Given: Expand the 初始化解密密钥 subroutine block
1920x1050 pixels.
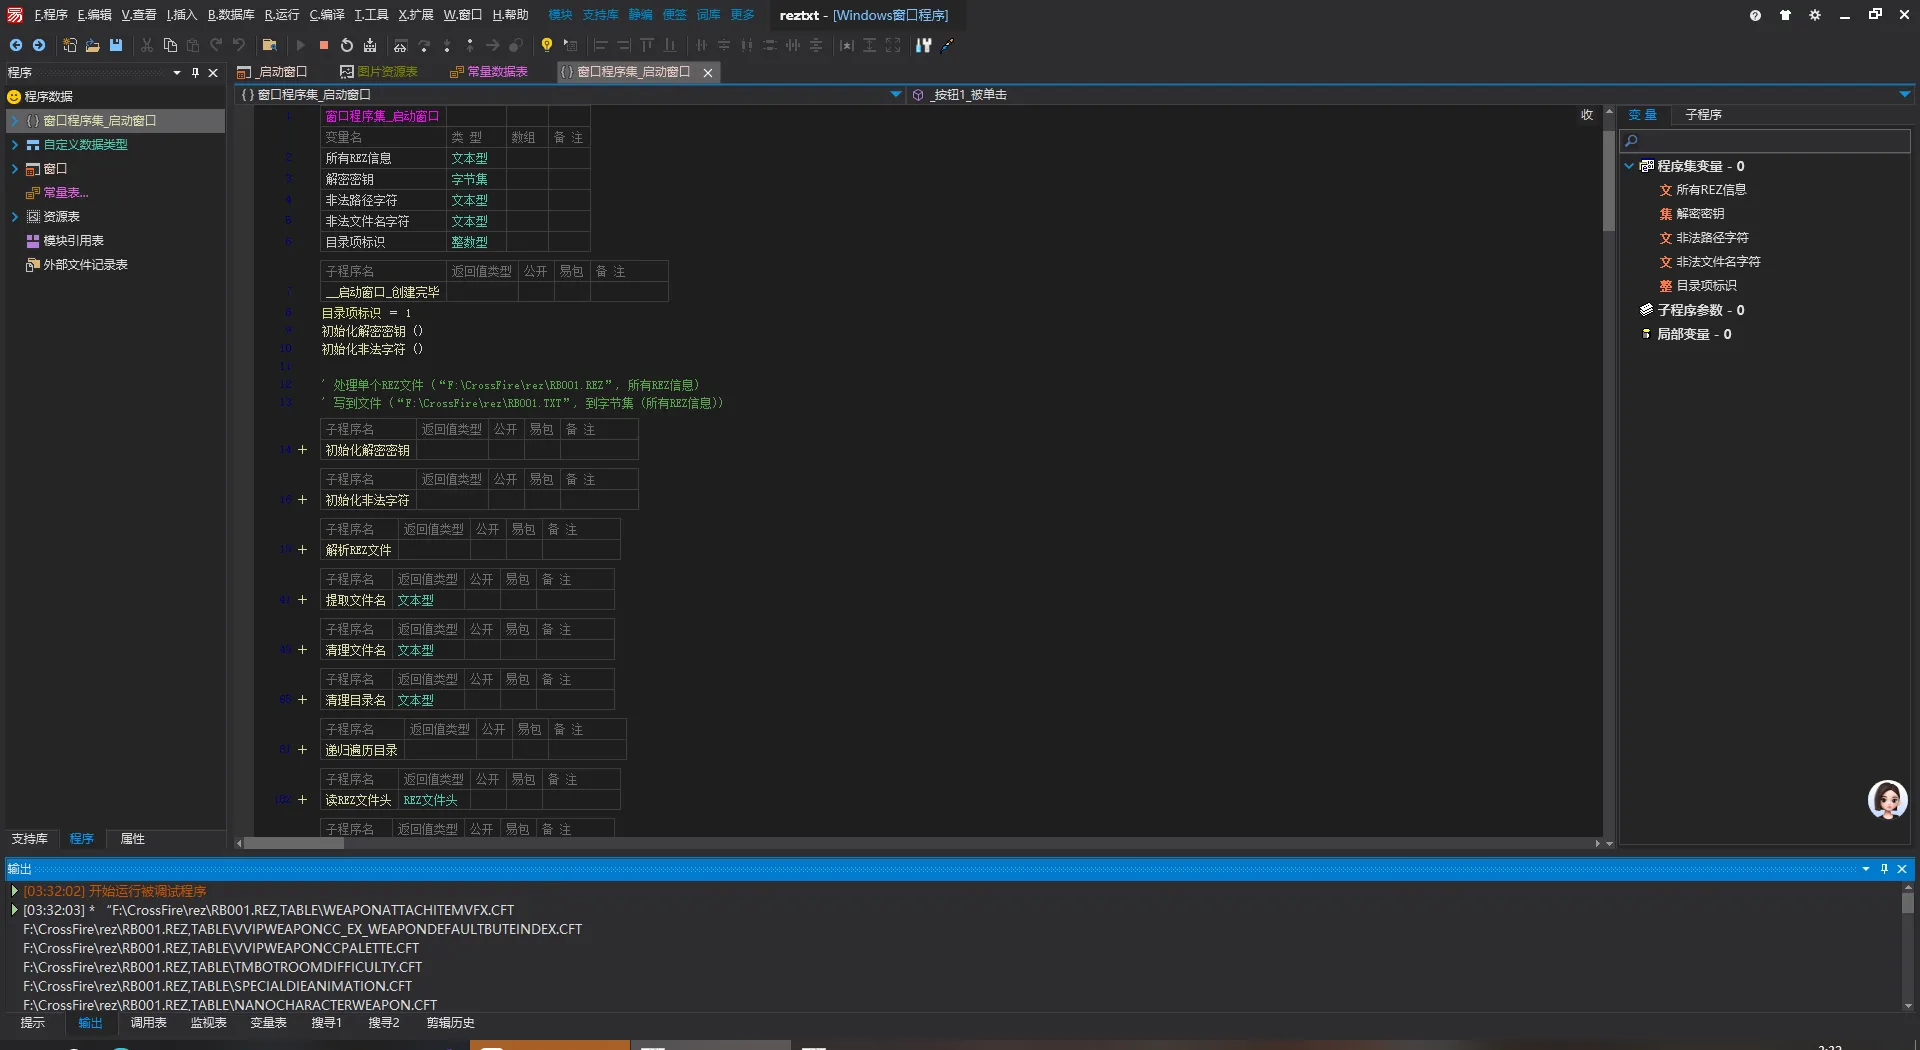Looking at the screenshot, I should pos(302,450).
